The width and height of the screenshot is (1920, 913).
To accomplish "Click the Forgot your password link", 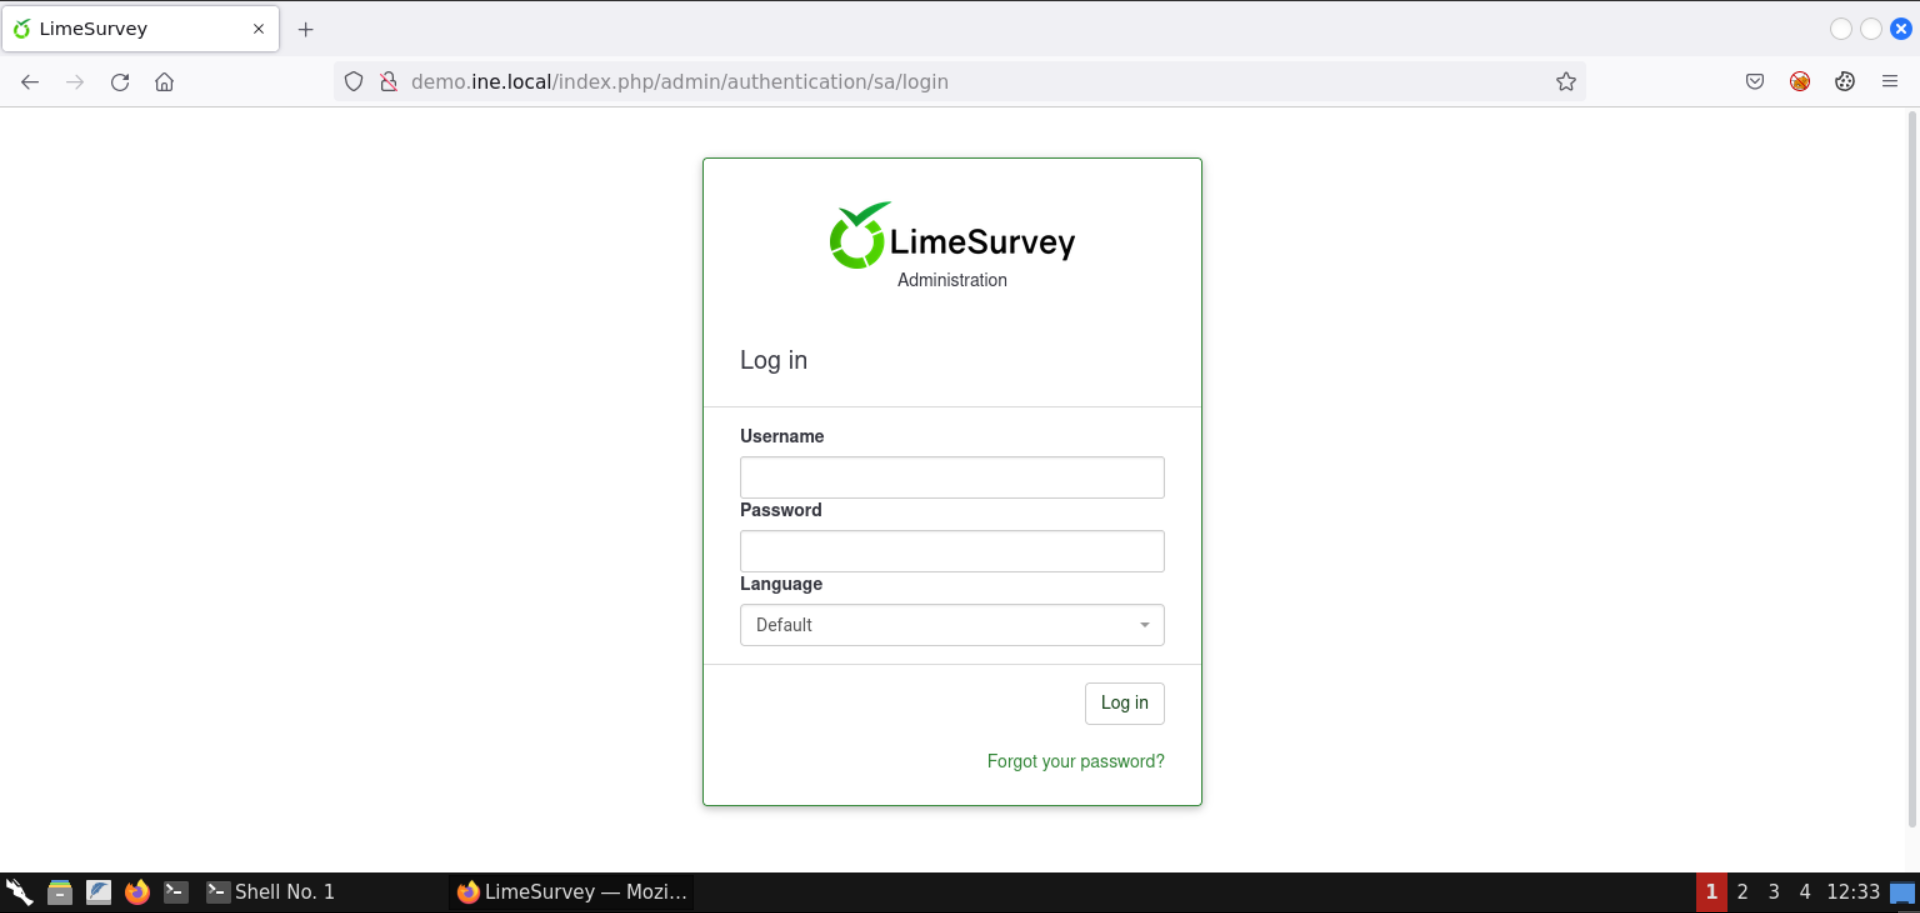I will tap(1075, 761).
